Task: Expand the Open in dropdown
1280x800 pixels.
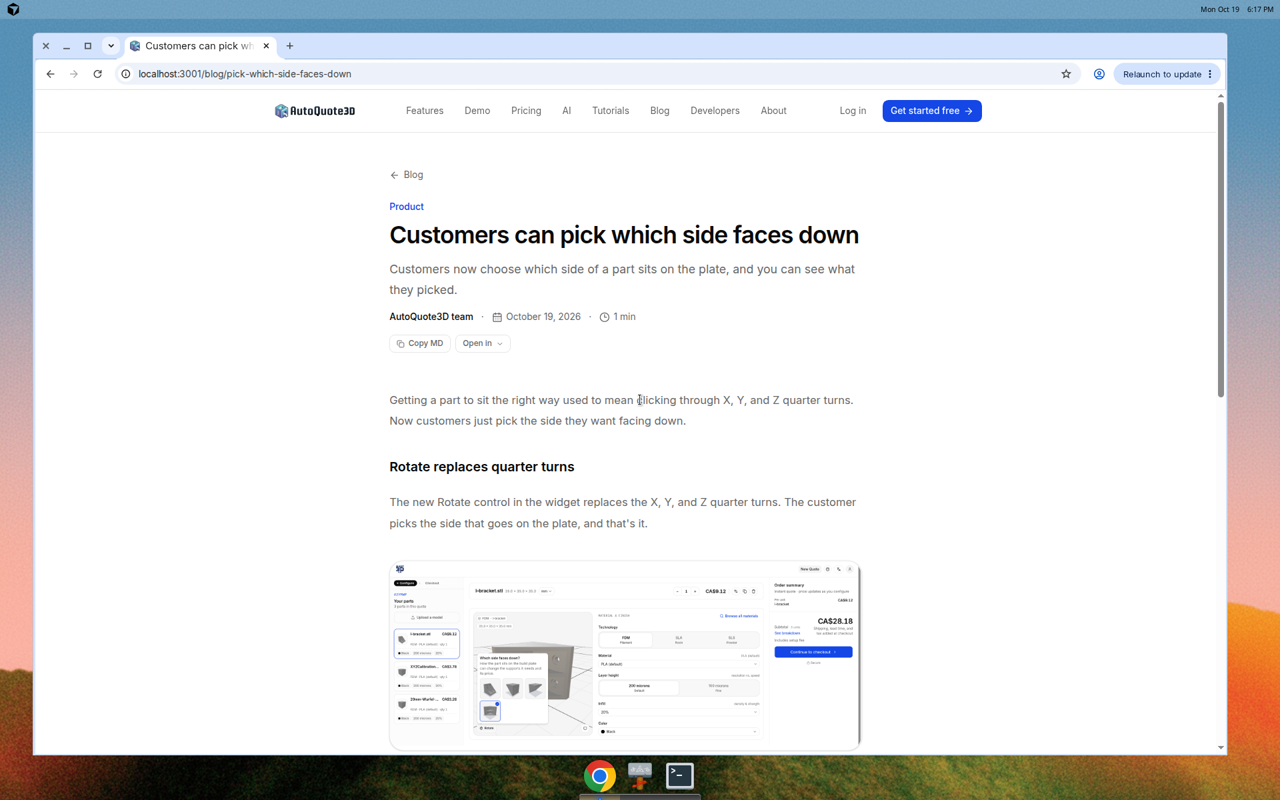Action: (x=483, y=343)
